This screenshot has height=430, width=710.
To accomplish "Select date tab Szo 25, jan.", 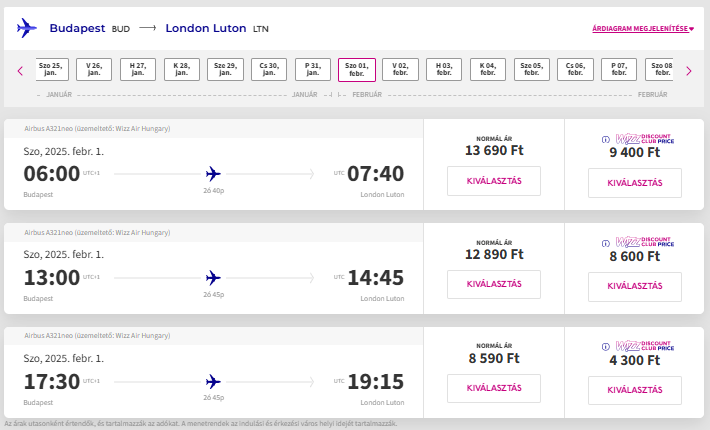I will tap(53, 70).
